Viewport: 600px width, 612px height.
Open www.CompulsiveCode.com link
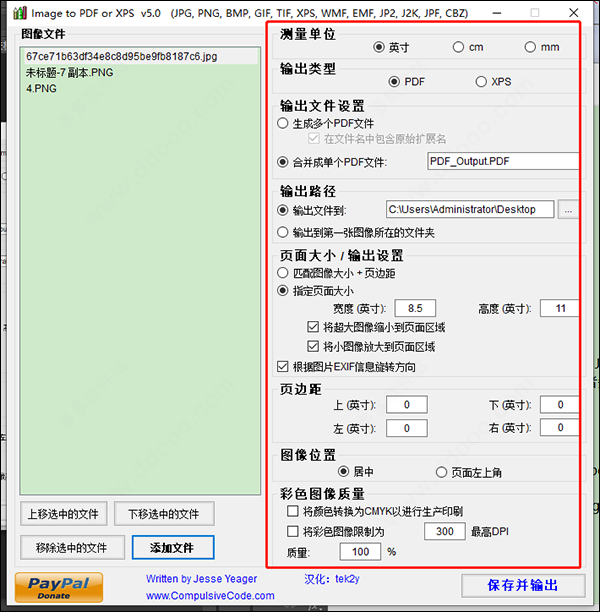(210, 596)
